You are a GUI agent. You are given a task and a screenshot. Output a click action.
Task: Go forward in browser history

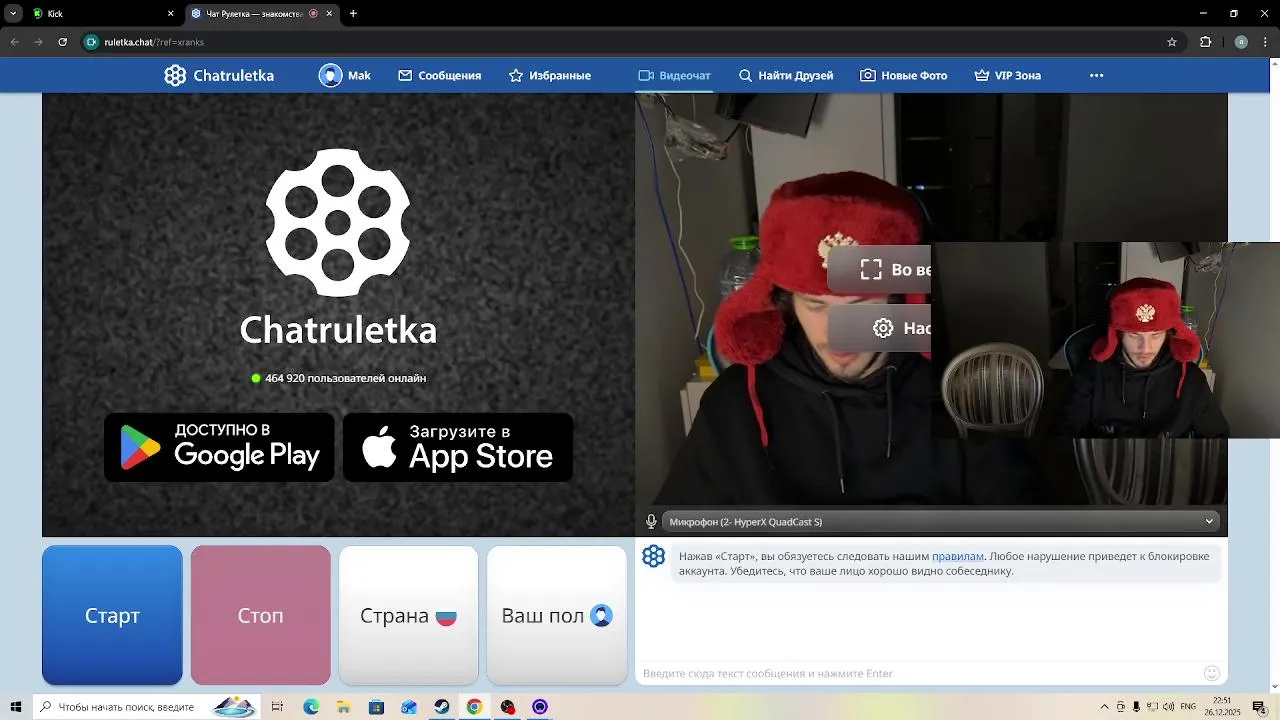[x=38, y=42]
